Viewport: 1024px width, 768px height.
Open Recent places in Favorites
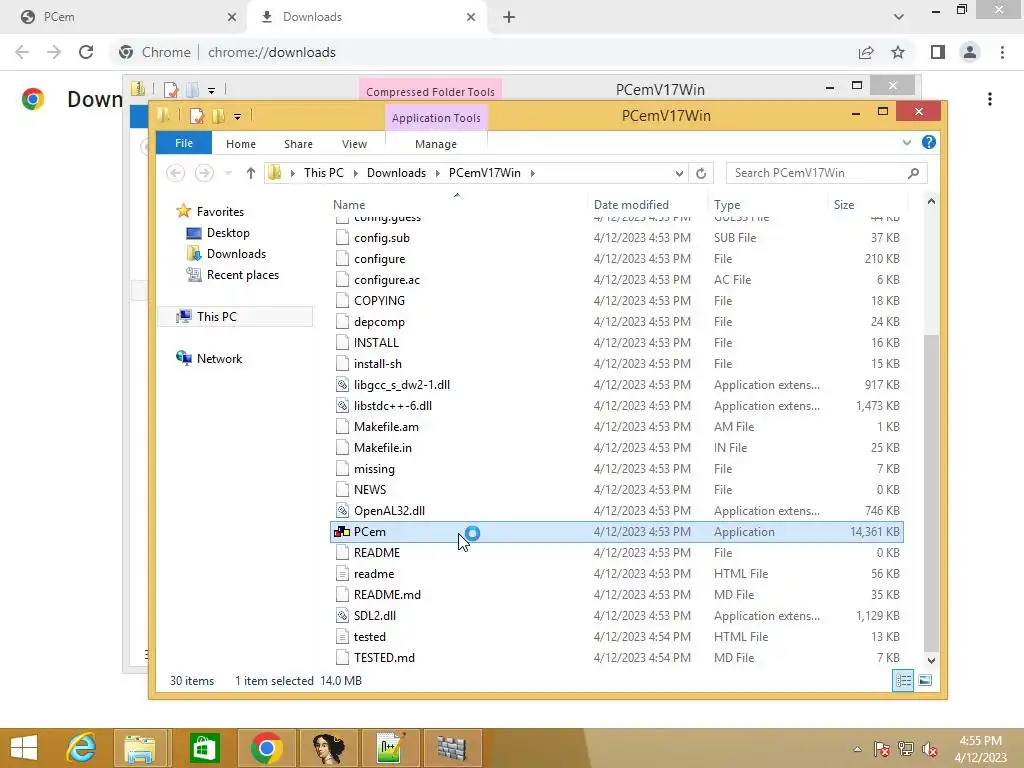point(242,275)
